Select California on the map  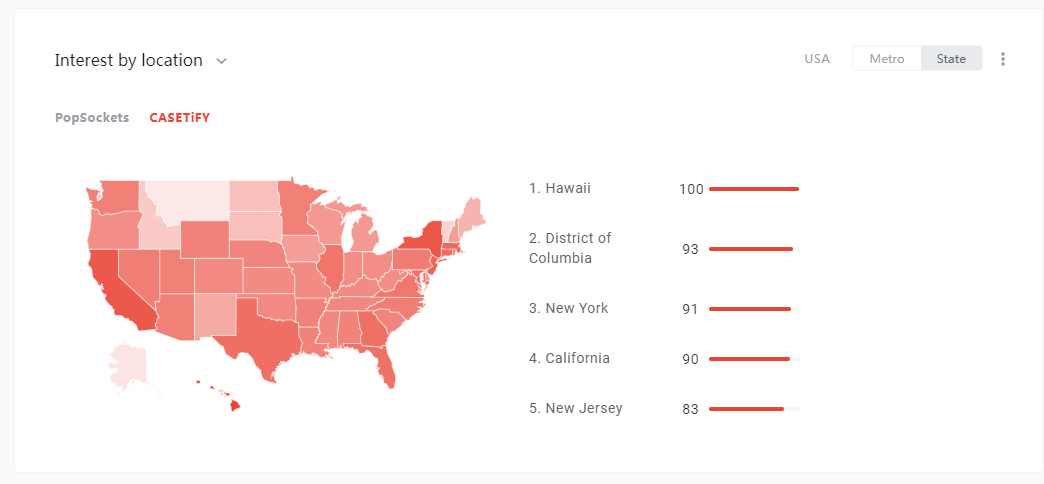(119, 288)
